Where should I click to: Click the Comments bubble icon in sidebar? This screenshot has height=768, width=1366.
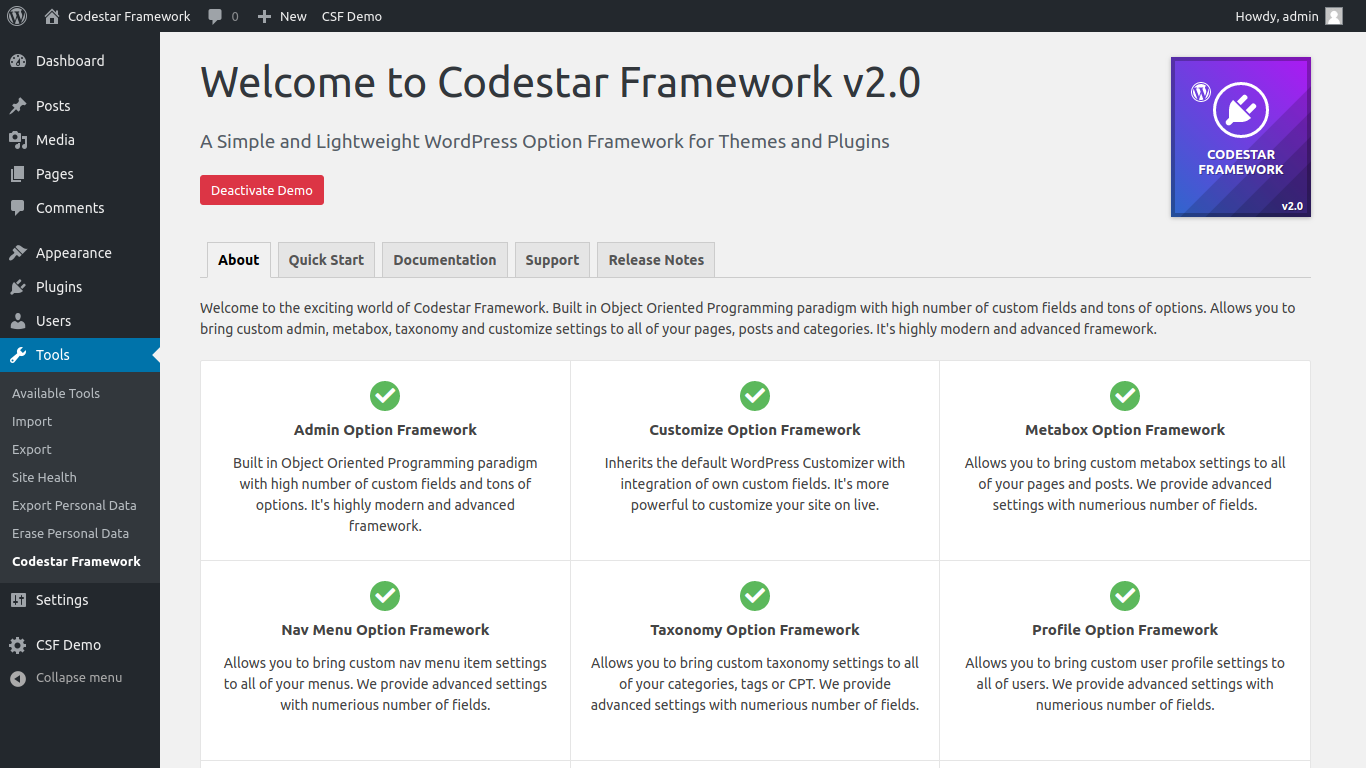click(x=18, y=208)
